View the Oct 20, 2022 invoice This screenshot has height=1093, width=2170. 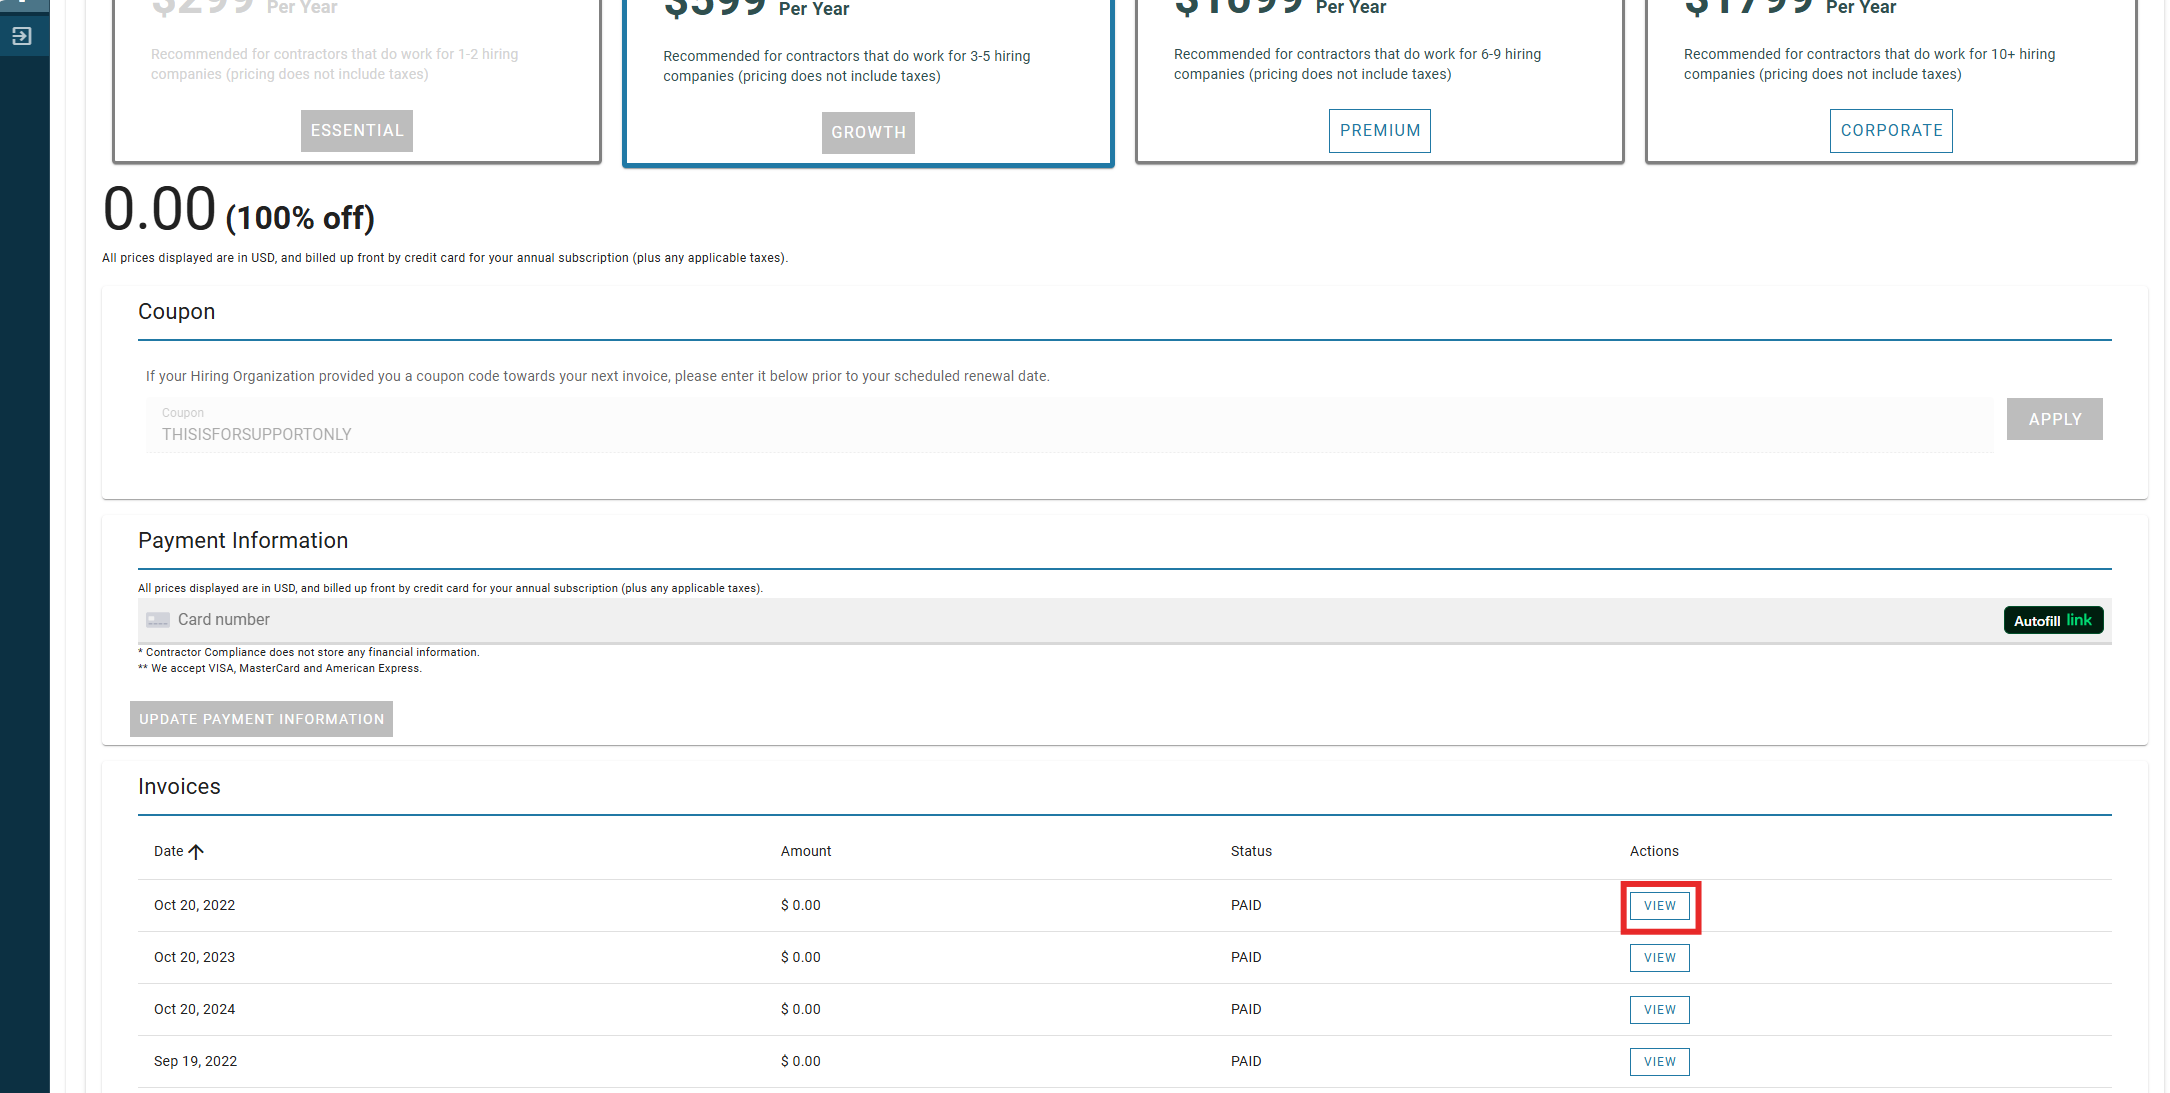click(1659, 906)
